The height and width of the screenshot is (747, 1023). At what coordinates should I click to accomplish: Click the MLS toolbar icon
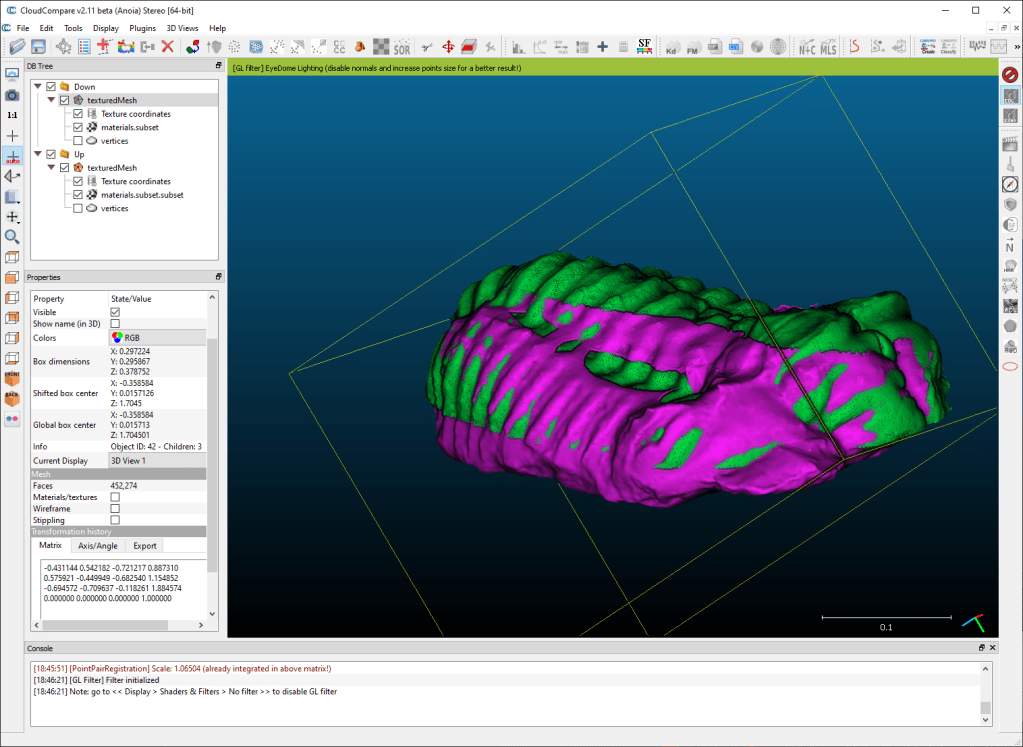(828, 47)
